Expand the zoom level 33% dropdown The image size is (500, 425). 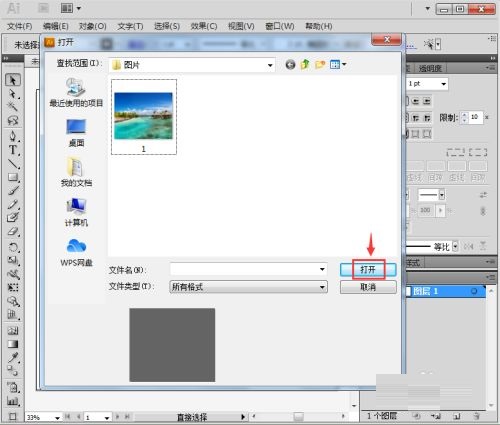tap(57, 417)
